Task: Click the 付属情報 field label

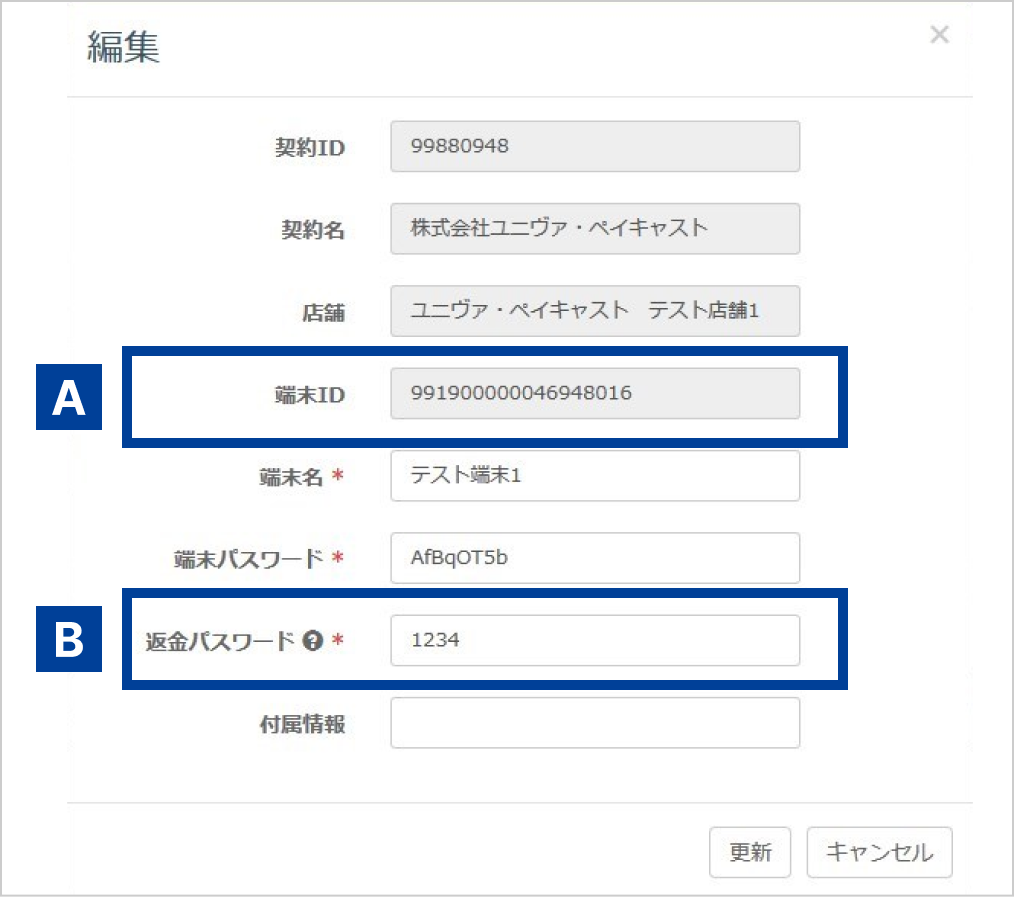Action: click(x=302, y=724)
